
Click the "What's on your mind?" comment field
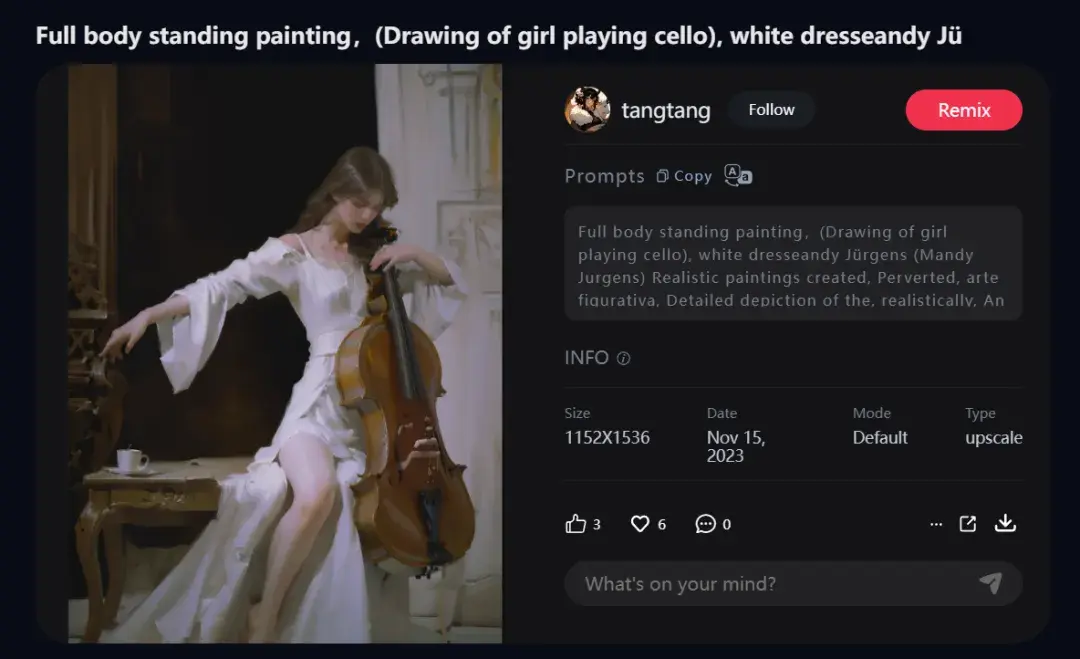[793, 584]
